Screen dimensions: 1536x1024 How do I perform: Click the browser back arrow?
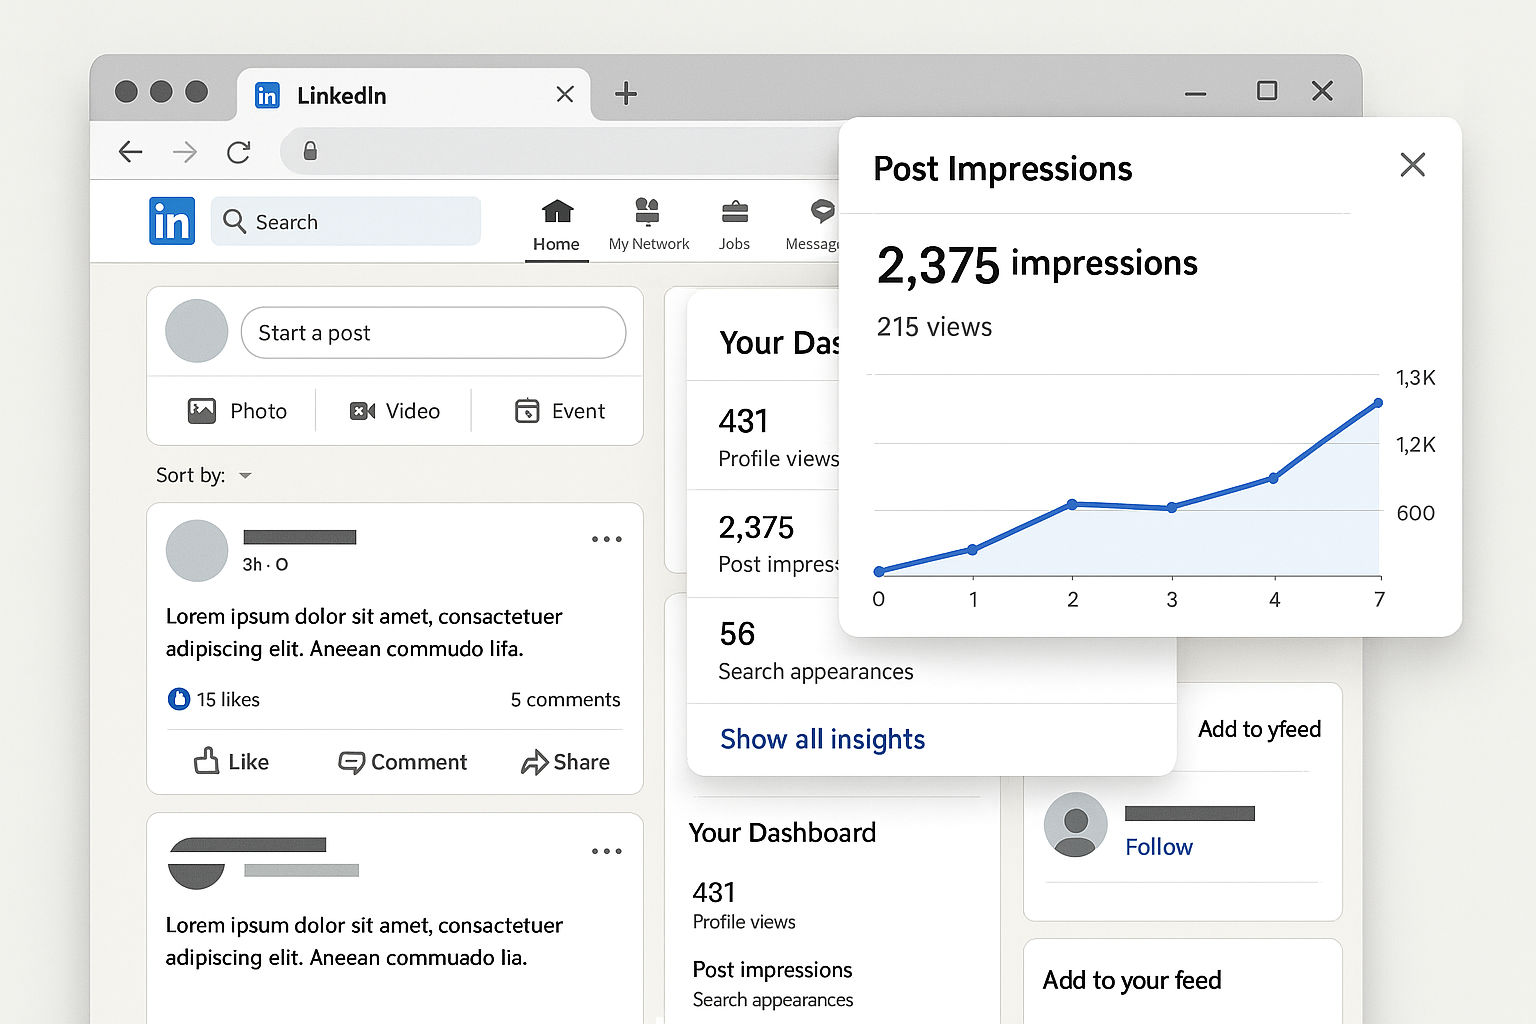tap(131, 152)
